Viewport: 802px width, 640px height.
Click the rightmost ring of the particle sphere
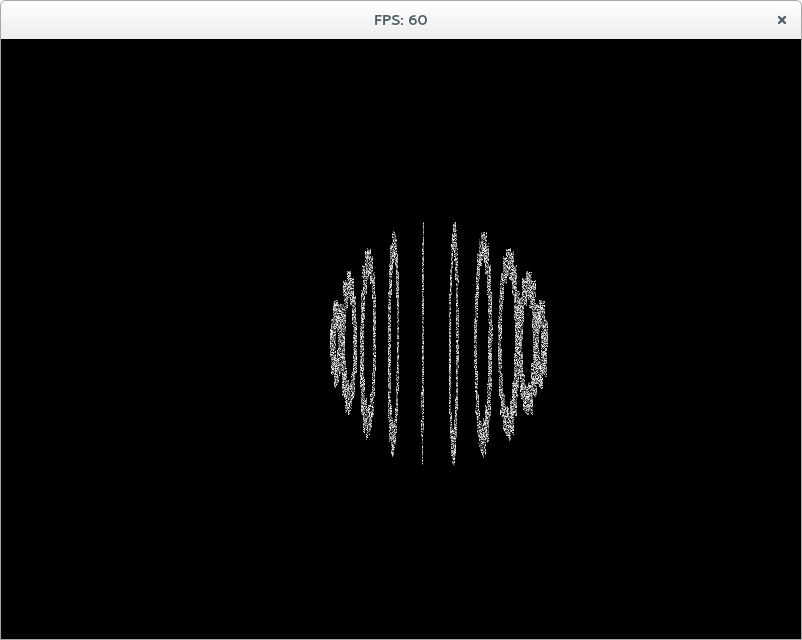click(x=540, y=340)
